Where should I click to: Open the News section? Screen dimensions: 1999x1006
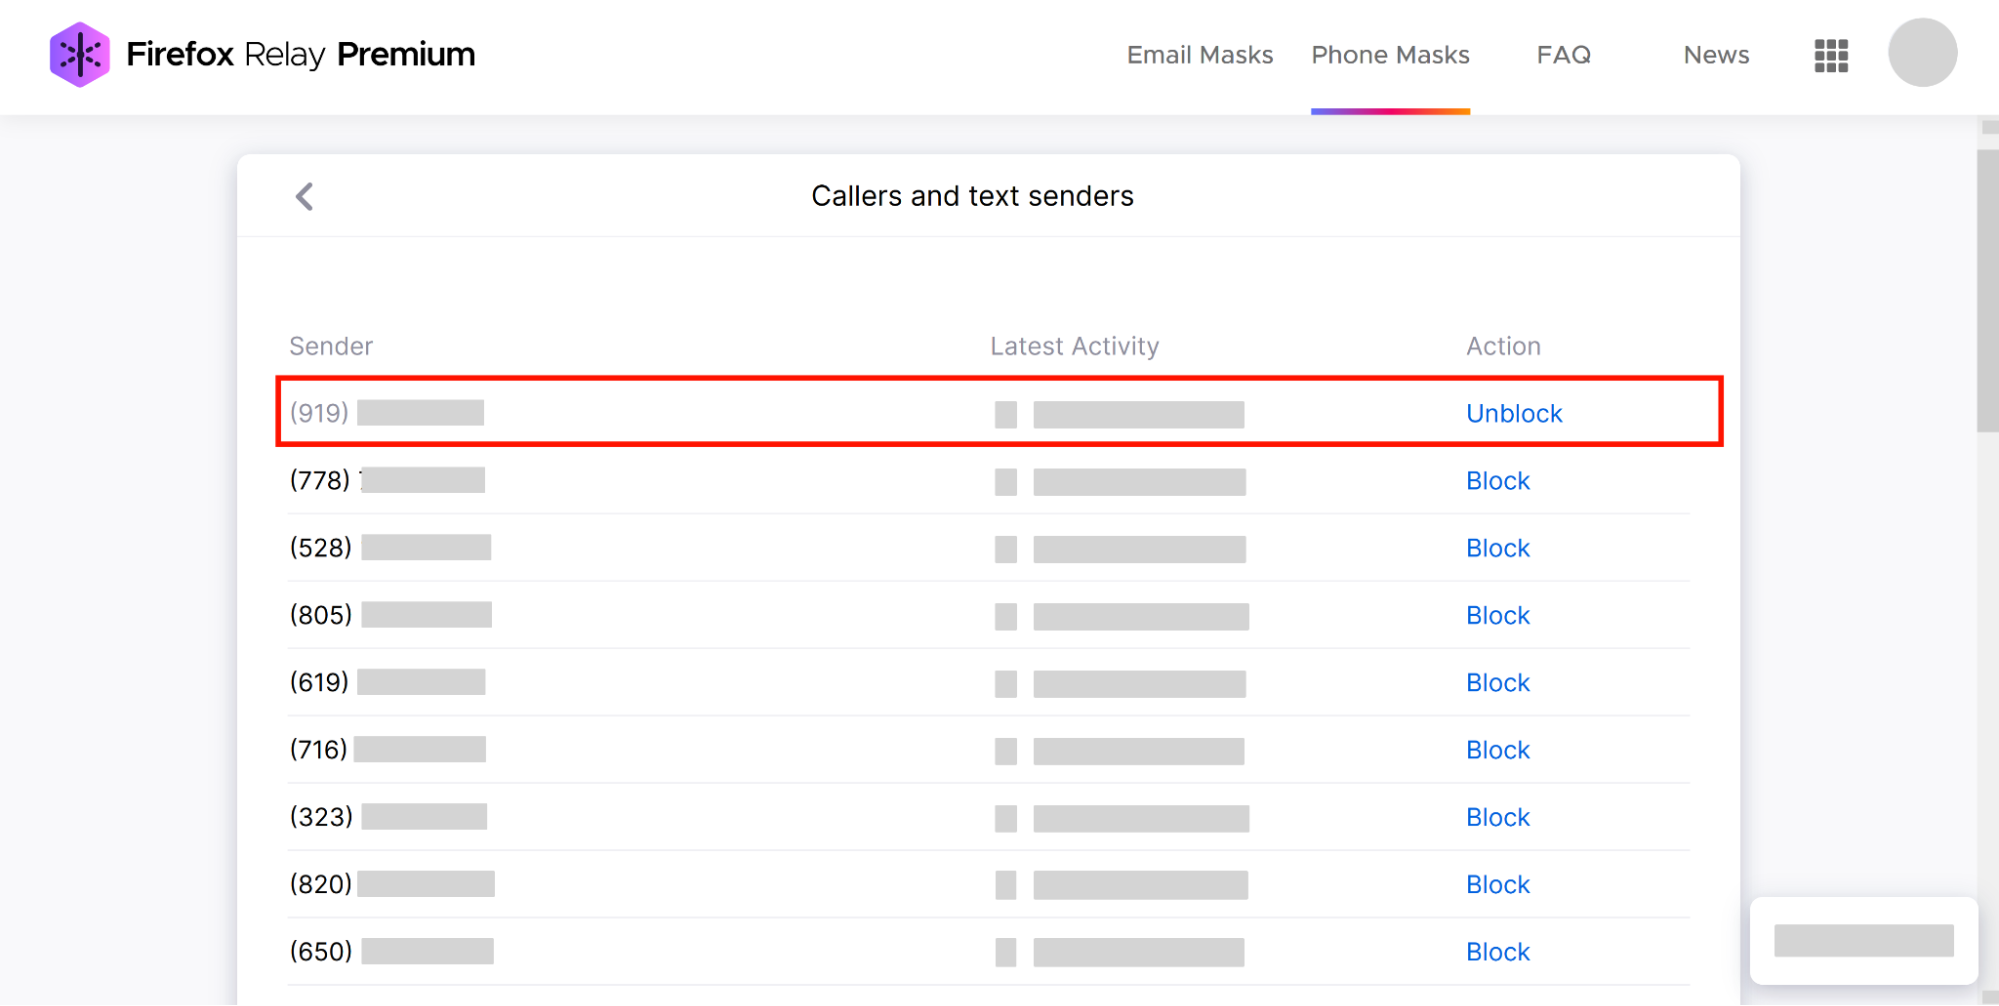[x=1715, y=55]
